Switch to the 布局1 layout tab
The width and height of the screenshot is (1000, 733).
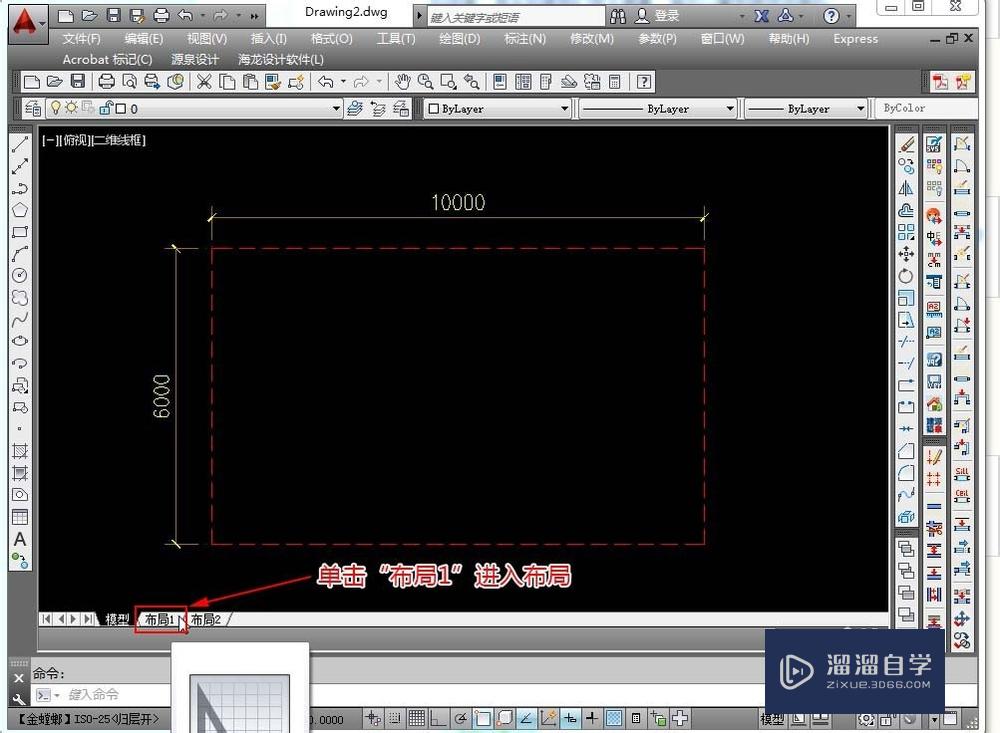point(159,619)
